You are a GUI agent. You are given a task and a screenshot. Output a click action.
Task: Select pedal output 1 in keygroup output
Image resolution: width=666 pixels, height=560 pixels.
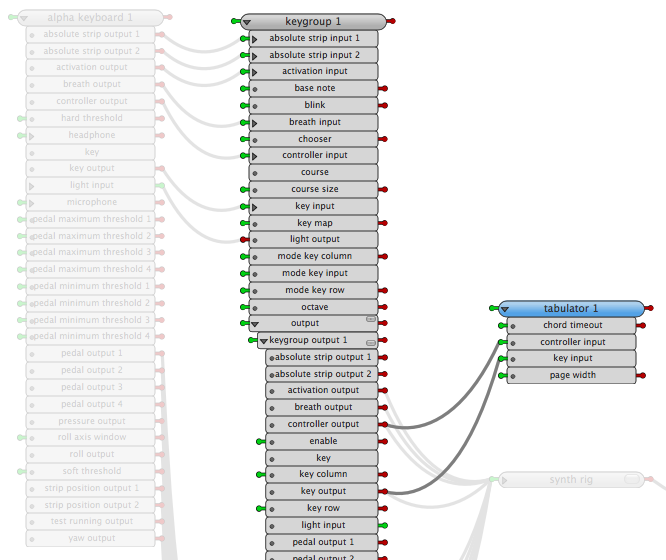click(x=322, y=542)
